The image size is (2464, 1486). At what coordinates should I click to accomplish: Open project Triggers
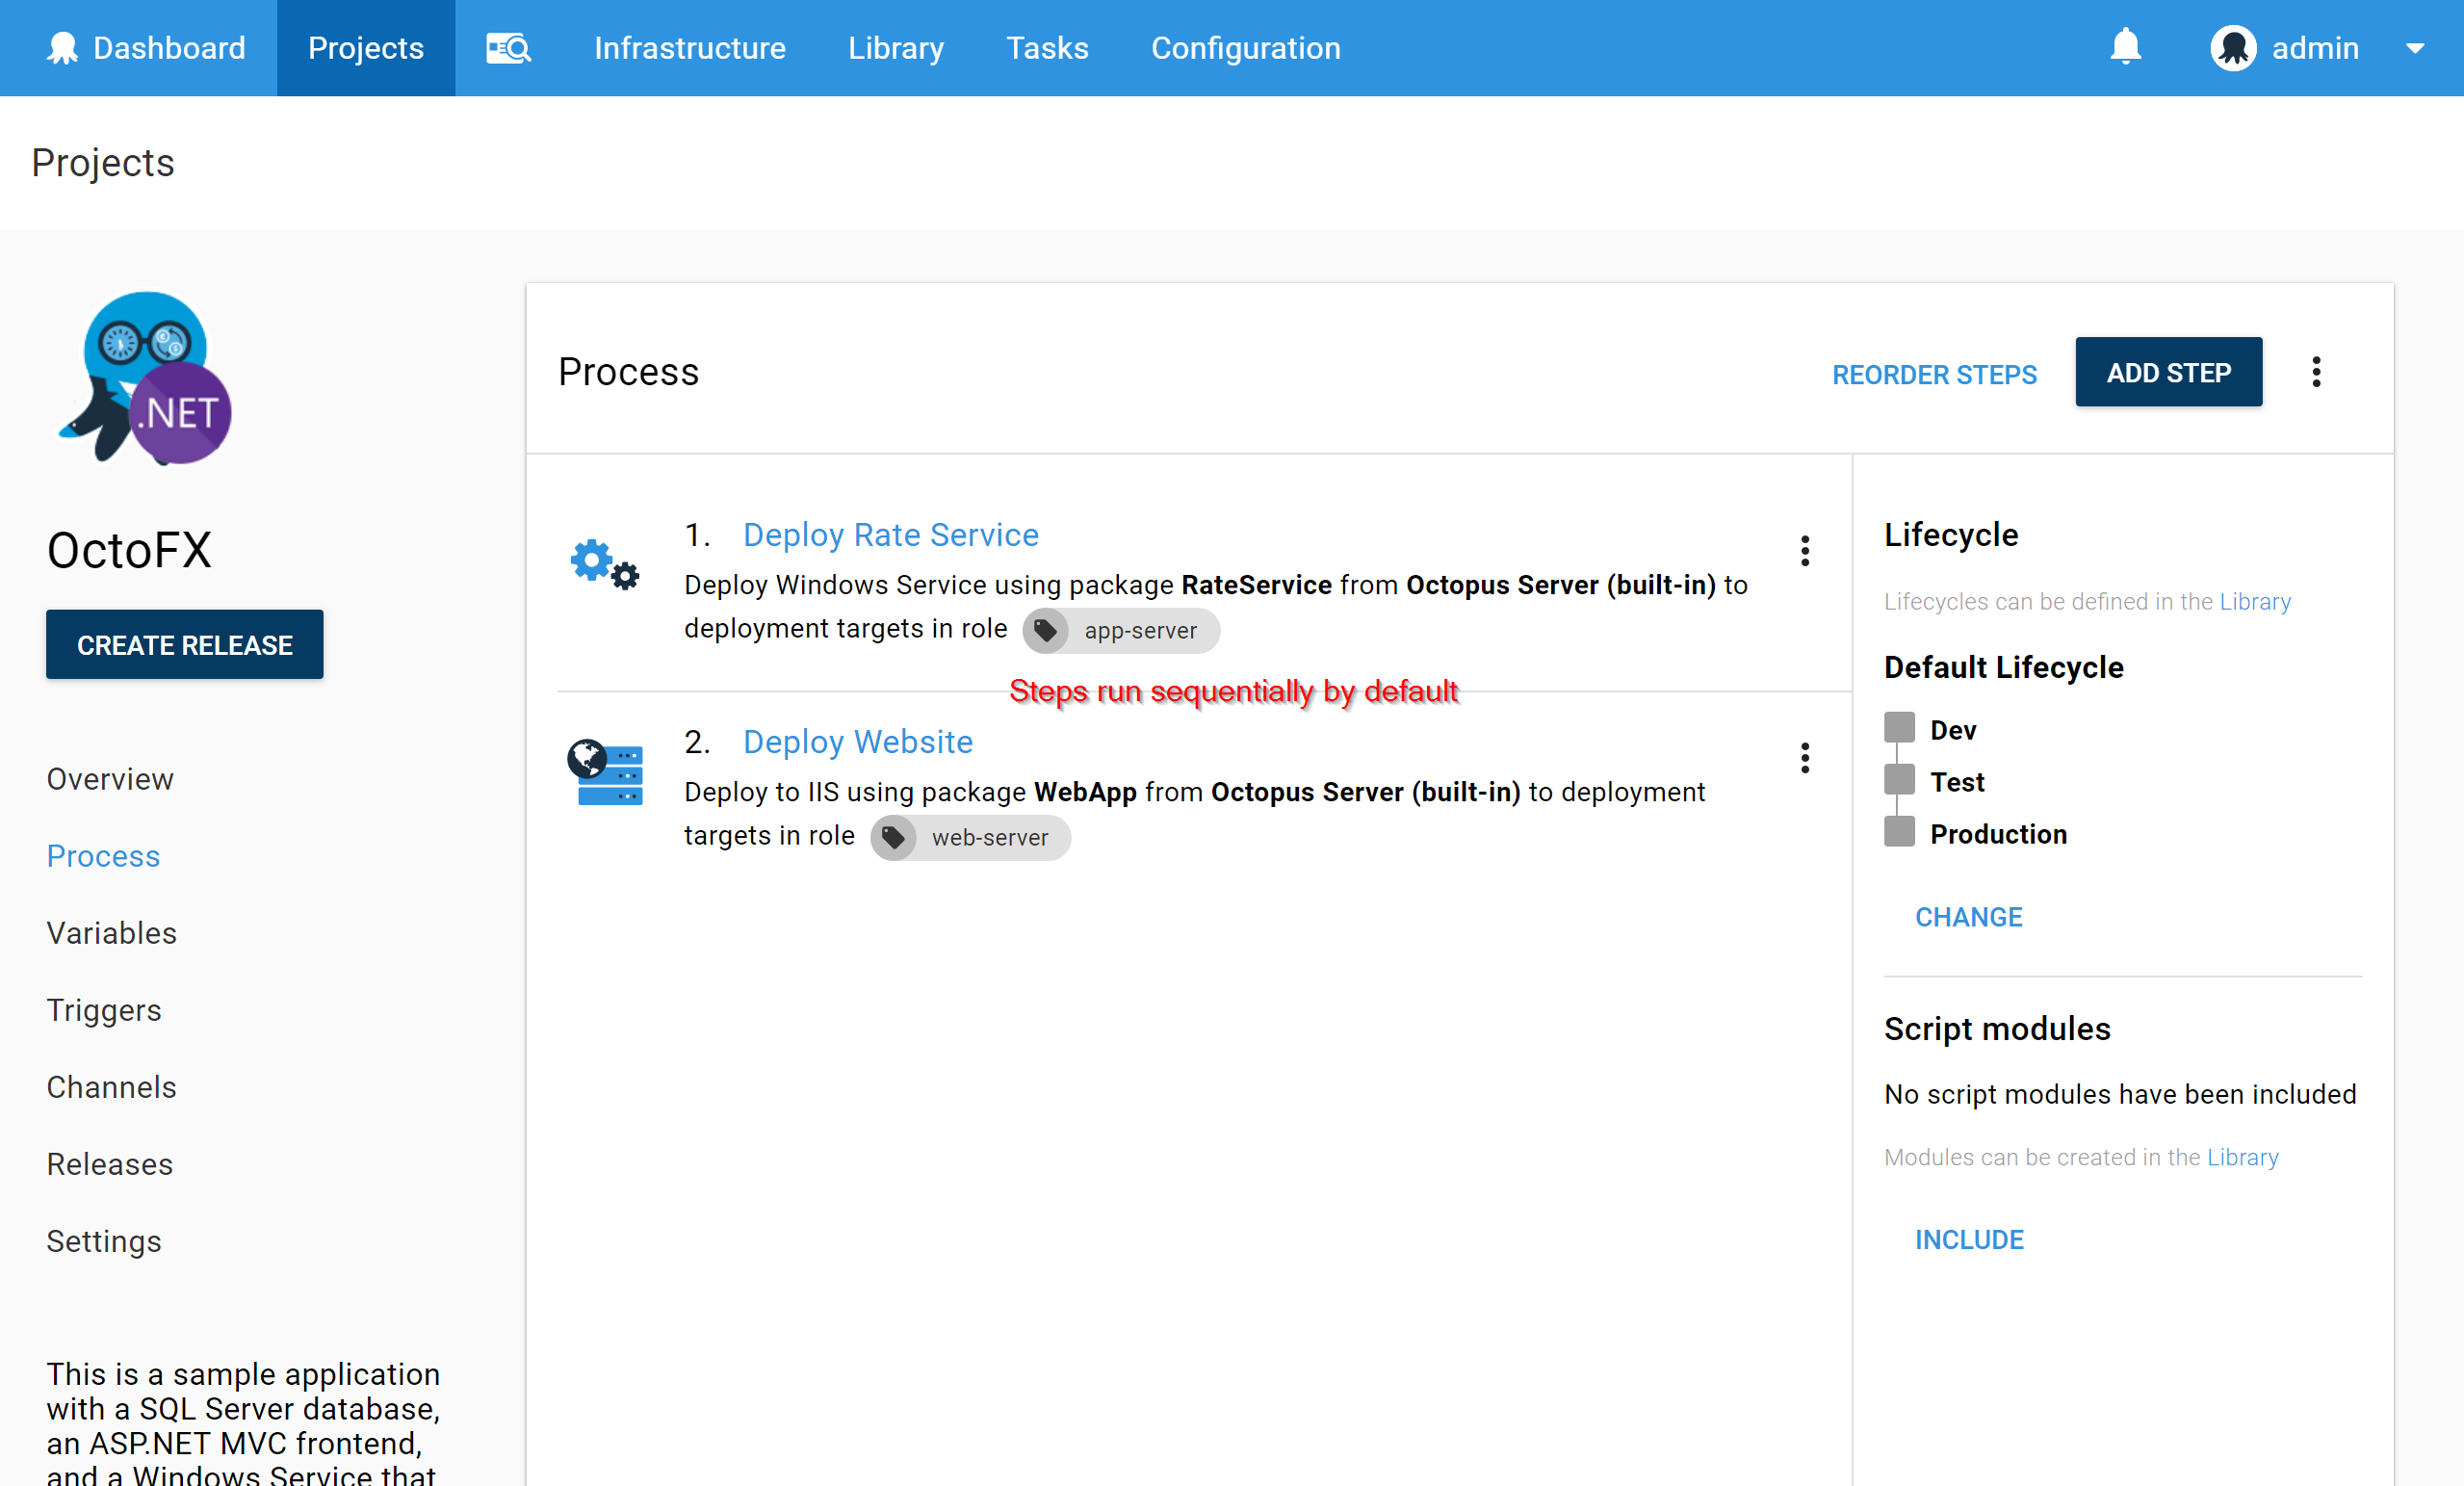(104, 1010)
